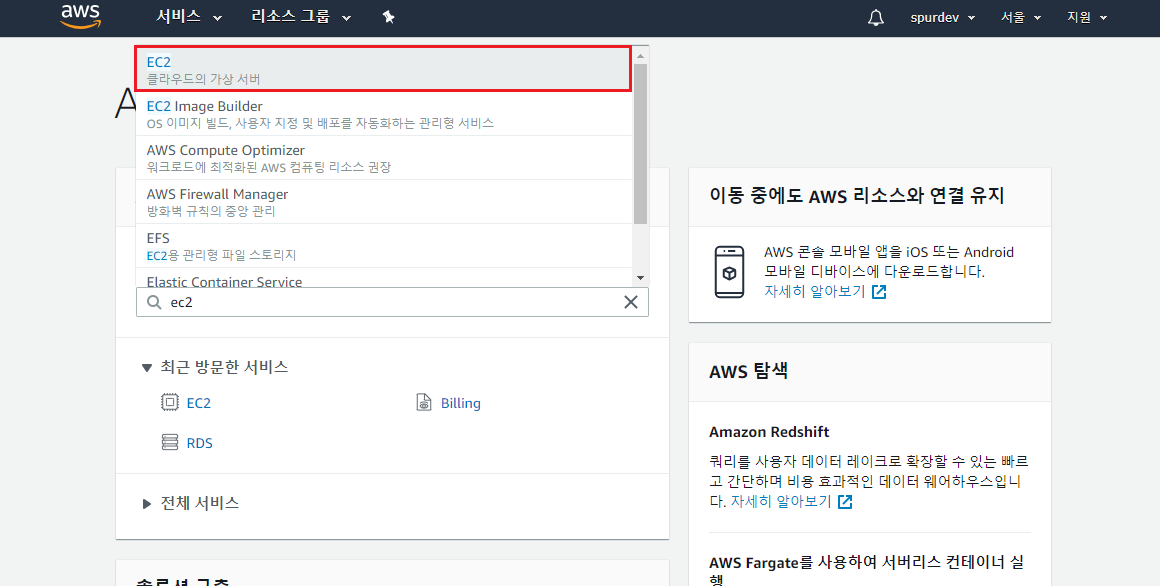Click the Amazon Redshift heading text
Image resolution: width=1160 pixels, height=586 pixels.
pyautogui.click(x=769, y=432)
